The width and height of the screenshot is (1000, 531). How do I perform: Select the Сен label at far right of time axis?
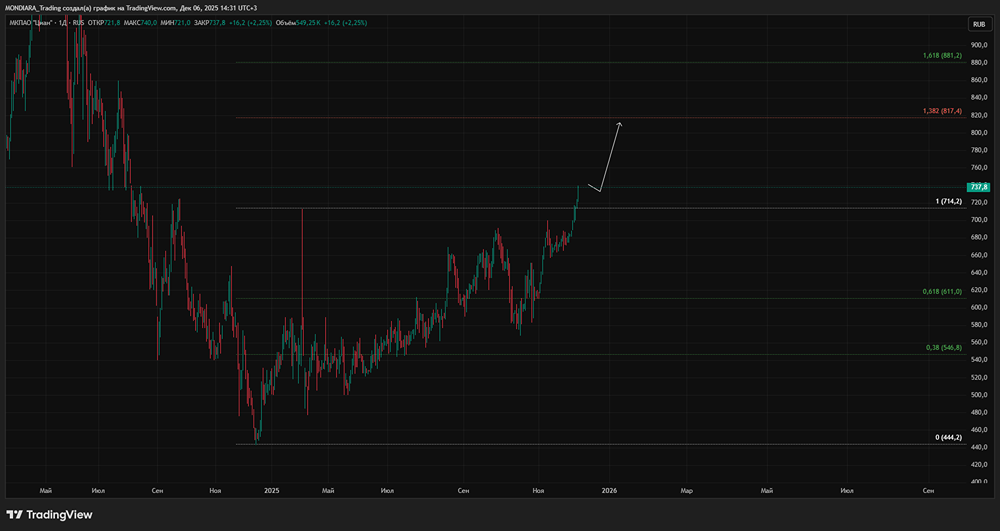pos(927,491)
